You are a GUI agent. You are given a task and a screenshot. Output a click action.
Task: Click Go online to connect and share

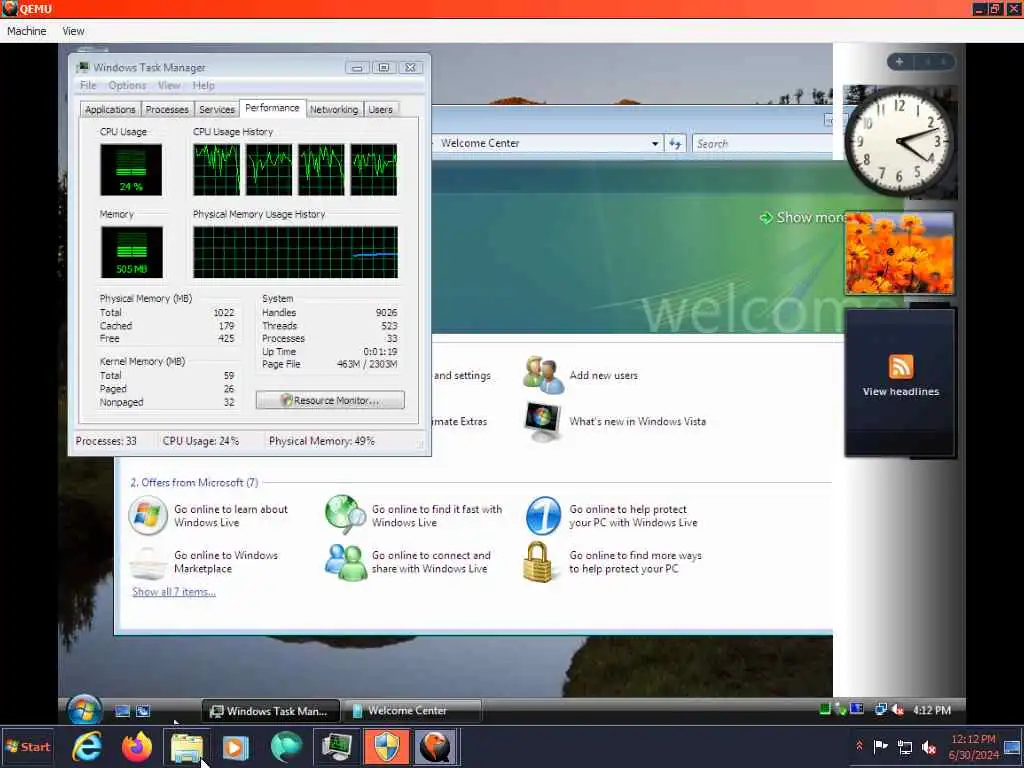408,562
